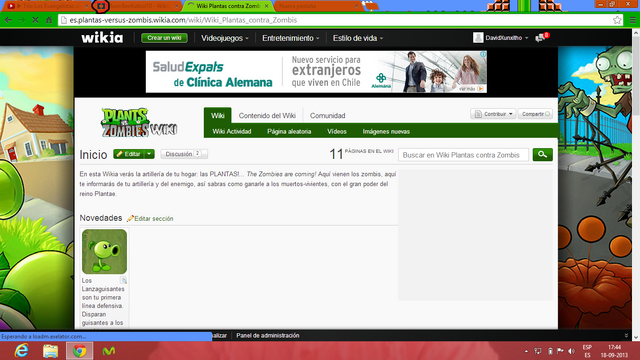Viewport: 640px width, 360px height.
Task: Open the Comunidad tab
Action: point(327,116)
